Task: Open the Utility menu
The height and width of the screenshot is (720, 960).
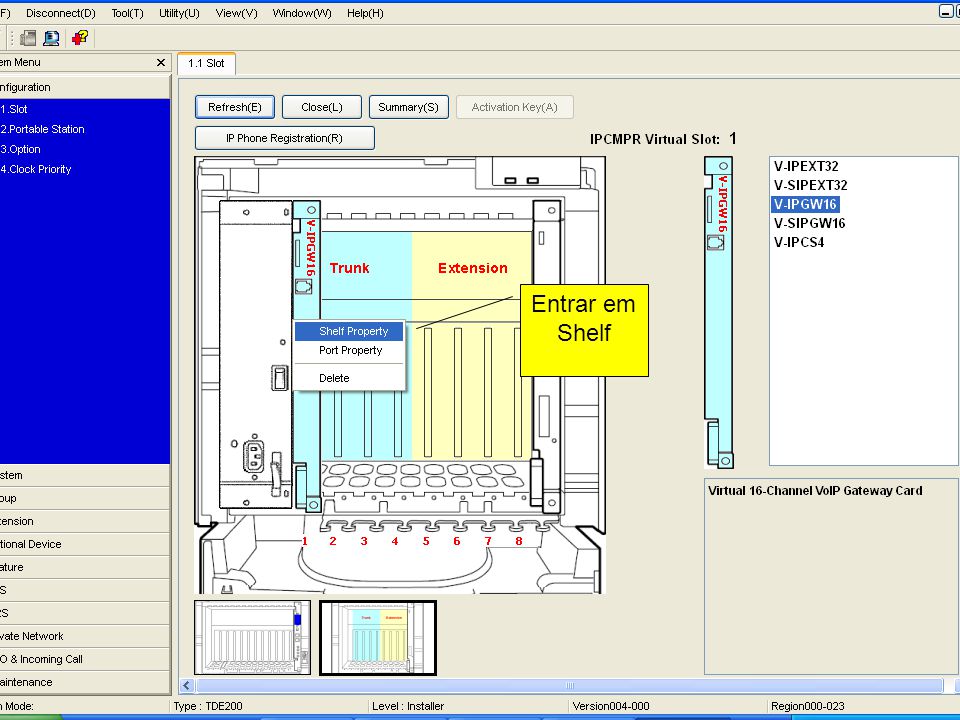Action: pyautogui.click(x=179, y=13)
